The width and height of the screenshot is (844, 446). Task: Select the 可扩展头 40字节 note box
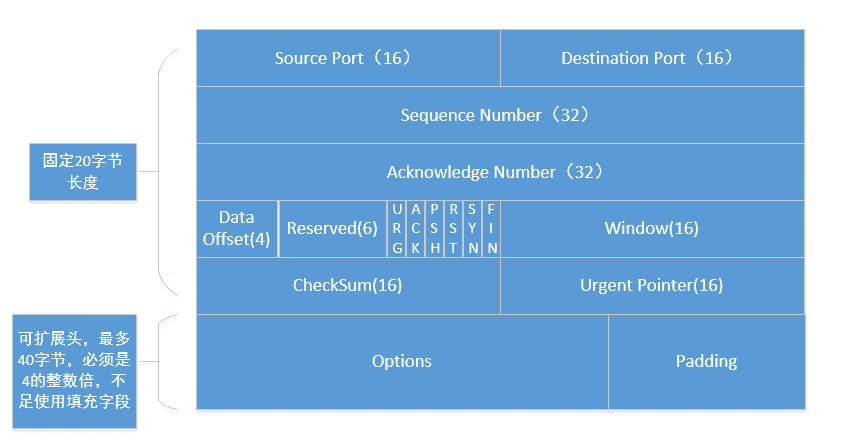[x=74, y=371]
